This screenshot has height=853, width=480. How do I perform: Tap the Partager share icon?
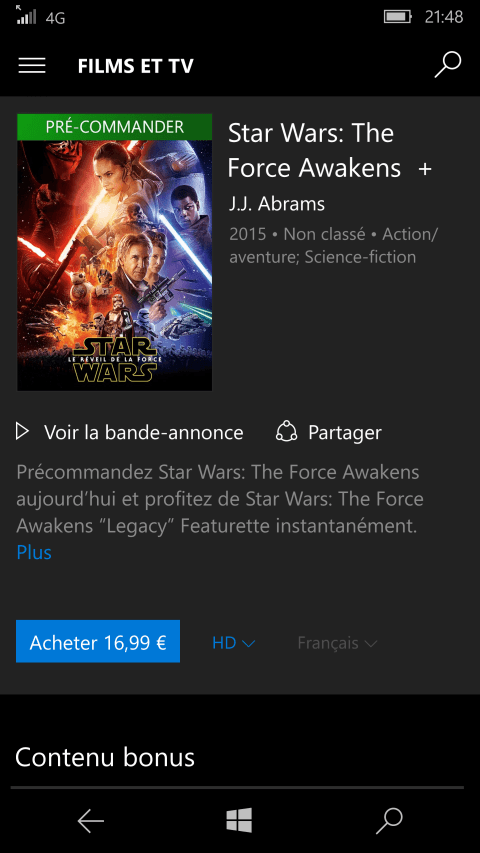click(286, 432)
